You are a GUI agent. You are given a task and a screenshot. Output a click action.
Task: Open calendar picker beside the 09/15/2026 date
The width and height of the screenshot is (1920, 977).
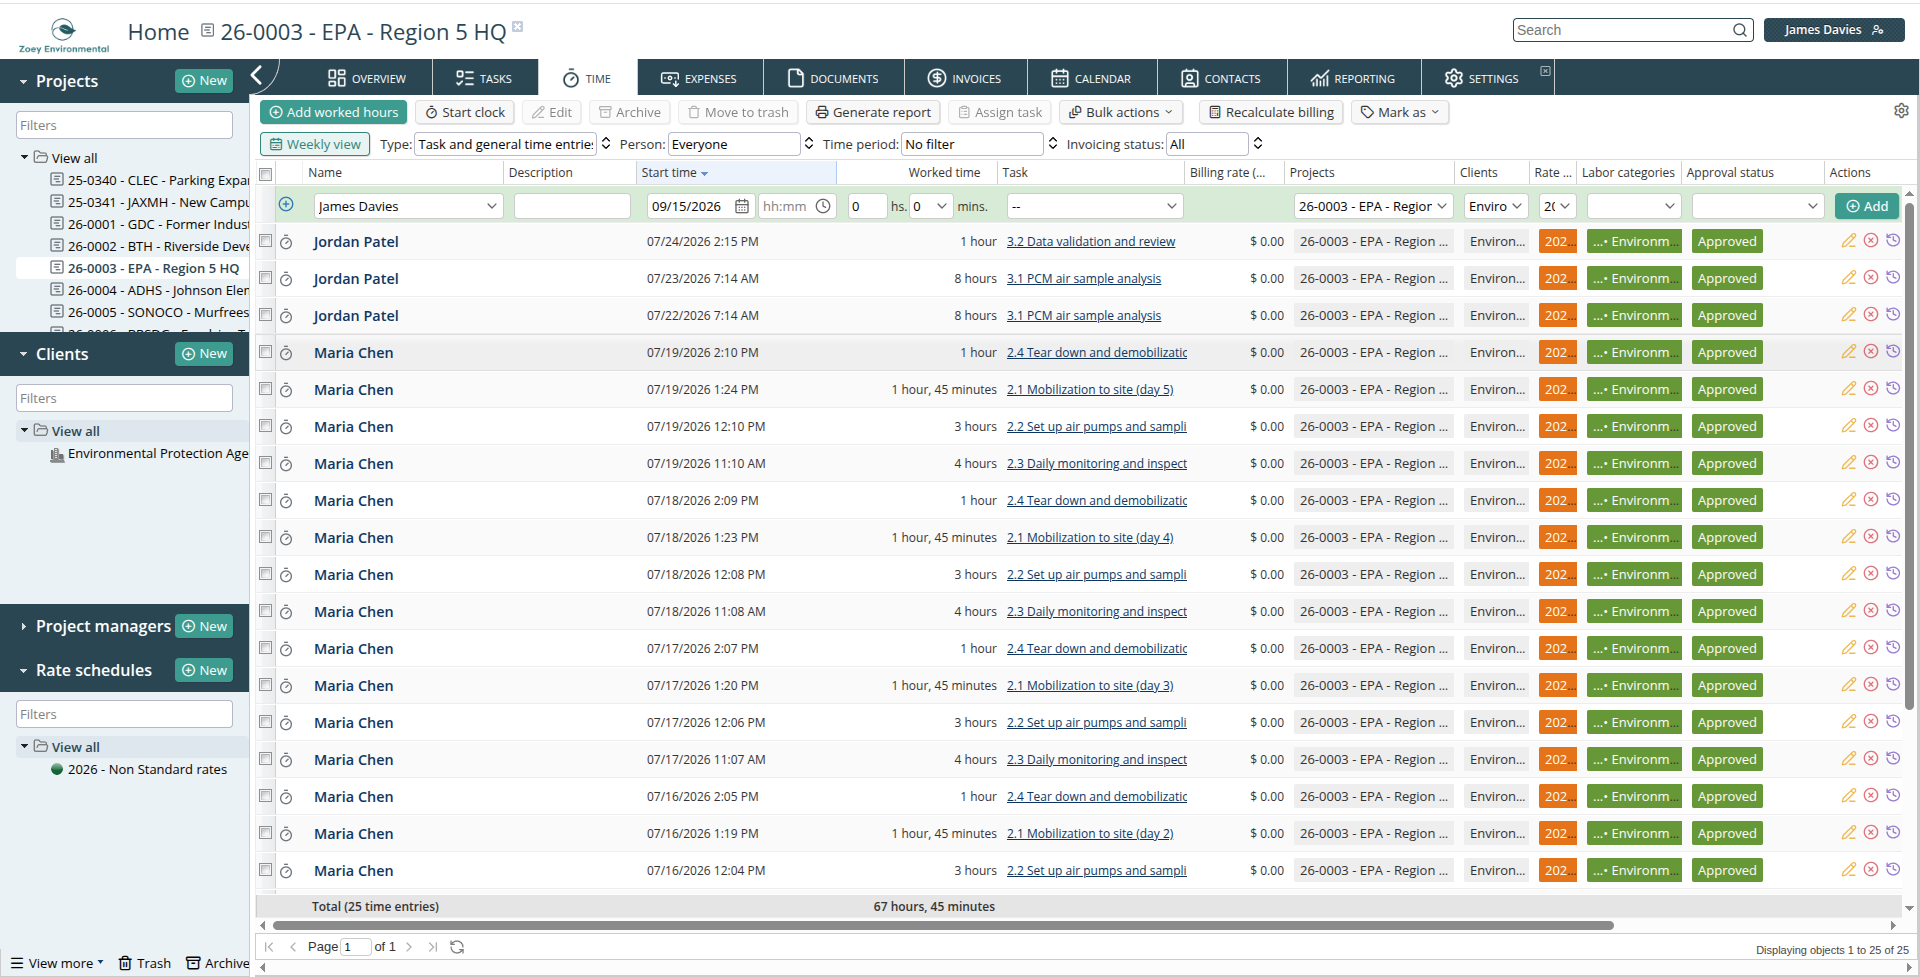tap(742, 206)
